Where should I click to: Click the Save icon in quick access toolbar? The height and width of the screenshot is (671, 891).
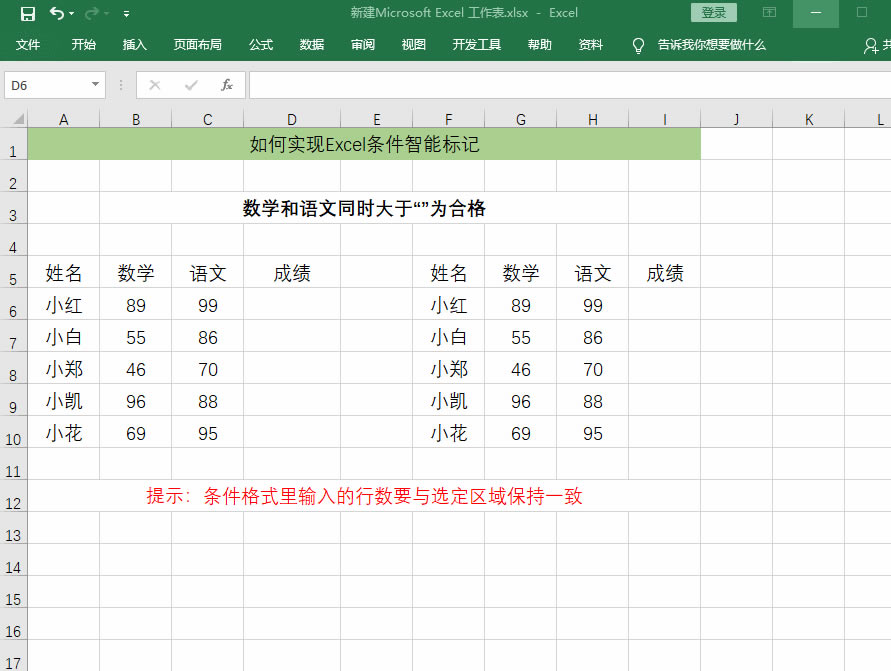pyautogui.click(x=27, y=14)
